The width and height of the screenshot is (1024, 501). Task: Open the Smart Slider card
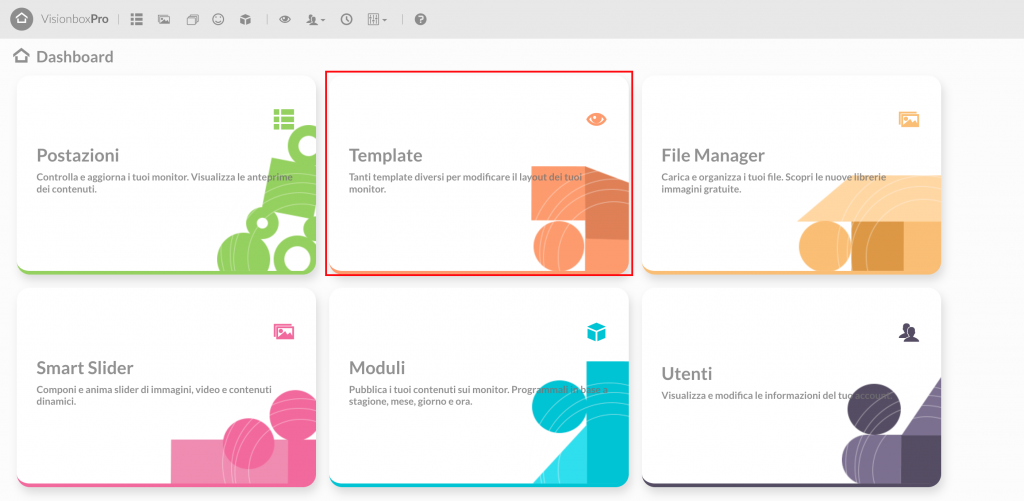click(x=166, y=386)
